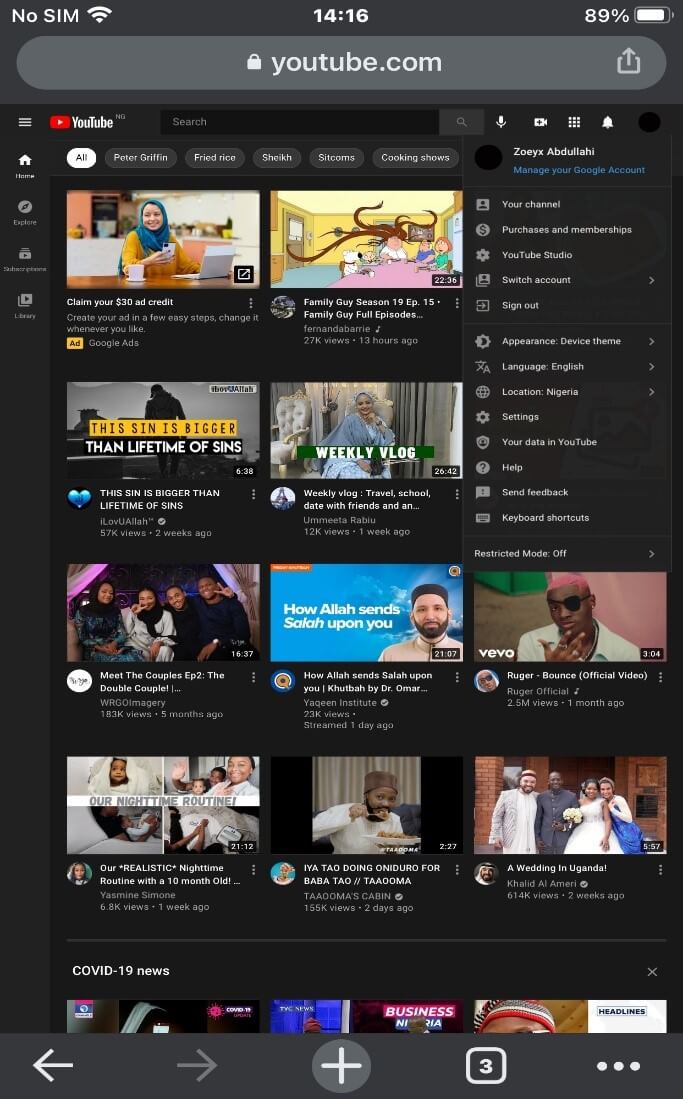Click the Ruger Official channel name
This screenshot has height=1099, width=683.
(x=537, y=691)
